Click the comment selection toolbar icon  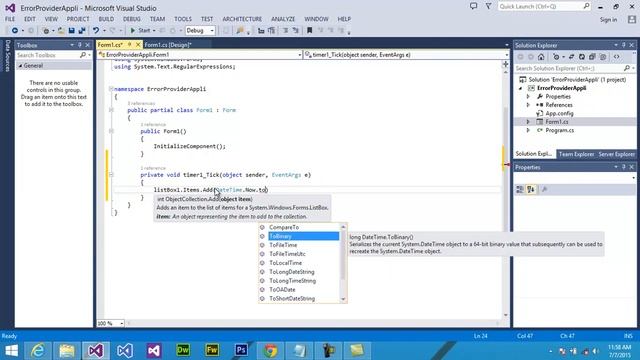(285, 31)
